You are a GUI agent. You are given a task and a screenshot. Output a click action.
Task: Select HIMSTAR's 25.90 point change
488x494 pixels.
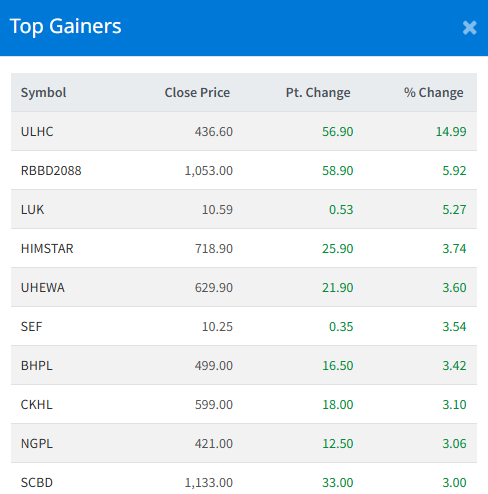(x=337, y=248)
